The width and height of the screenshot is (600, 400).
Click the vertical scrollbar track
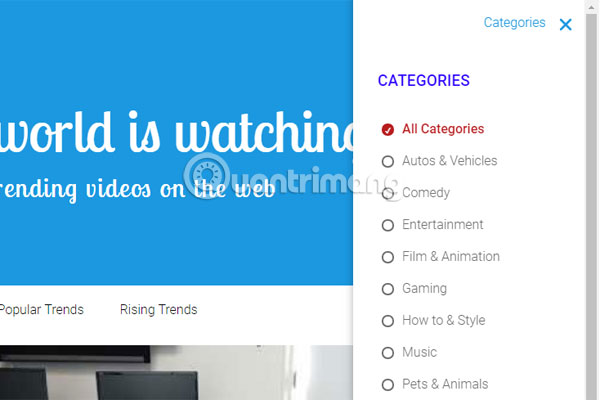coord(592,207)
